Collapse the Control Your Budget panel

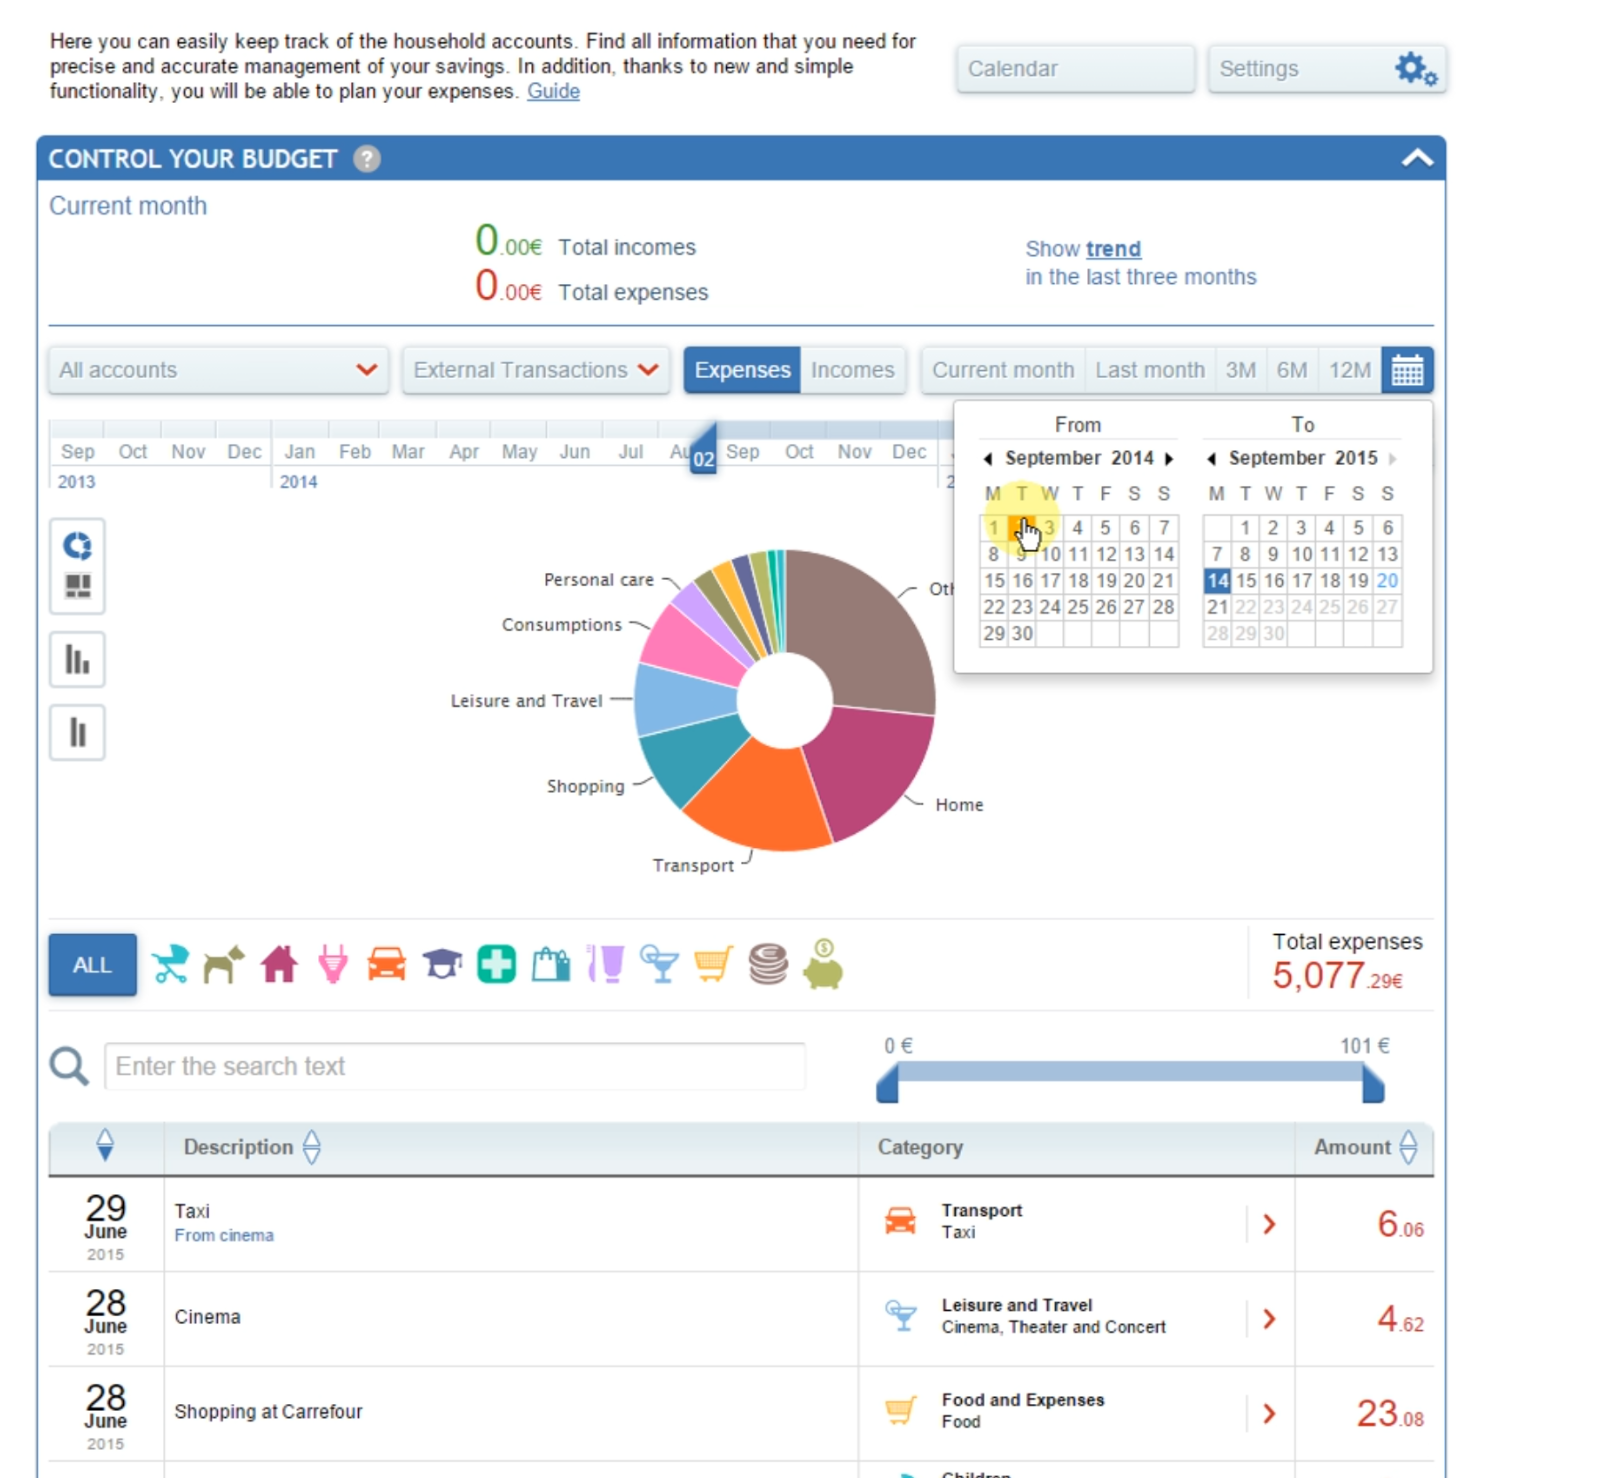tap(1417, 158)
